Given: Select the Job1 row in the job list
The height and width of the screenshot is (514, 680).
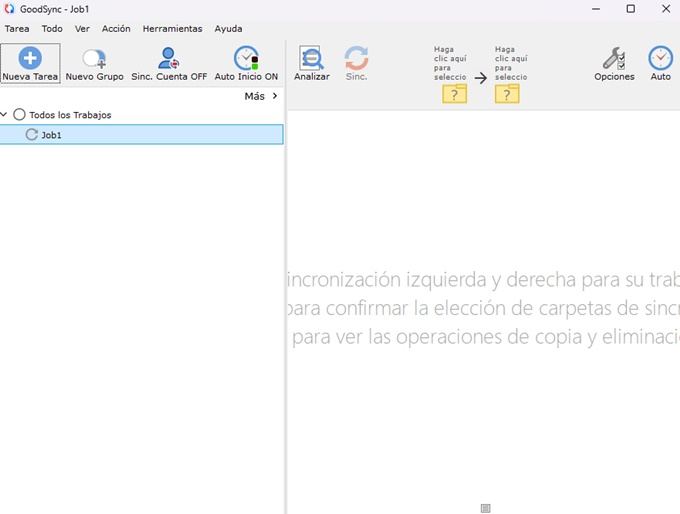Looking at the screenshot, I should tap(141, 134).
